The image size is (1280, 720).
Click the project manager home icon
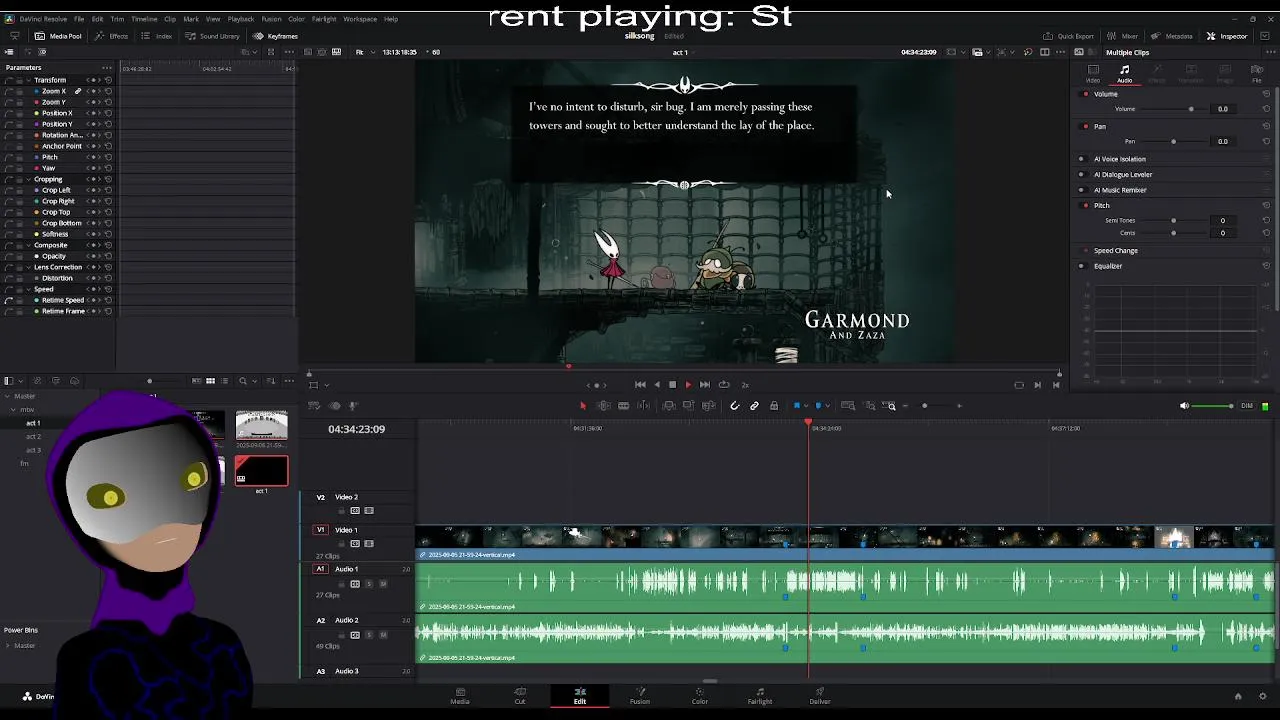1238,696
